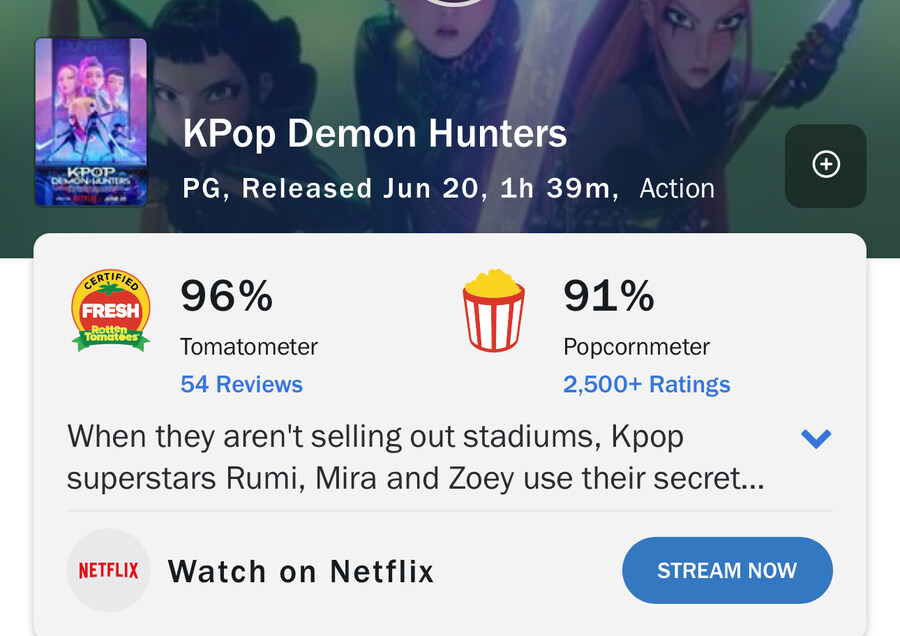Click the red popcorn bucket icon
Image resolution: width=900 pixels, height=636 pixels.
494,310
